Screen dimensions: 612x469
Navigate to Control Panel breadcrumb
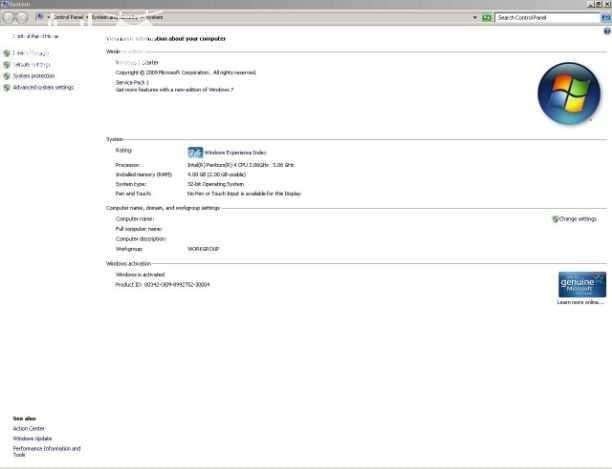(68, 17)
